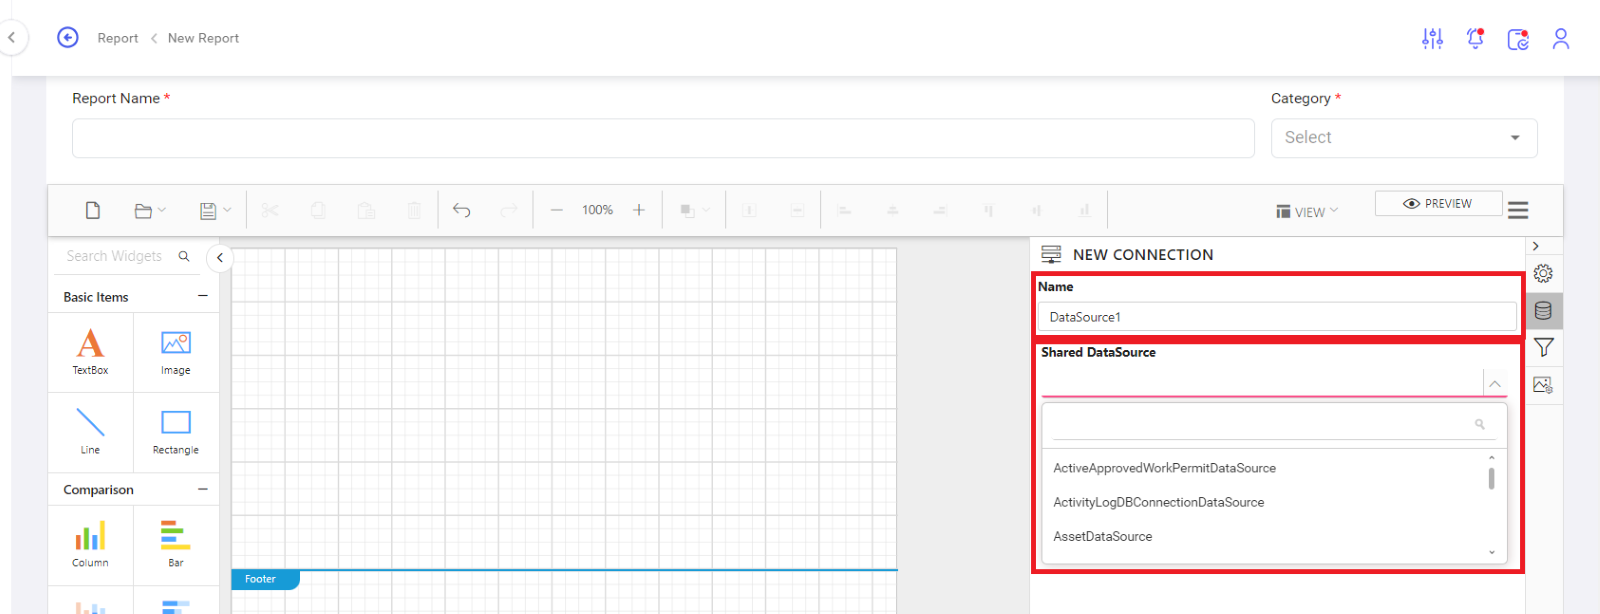
Task: Select the Line widget
Action: pyautogui.click(x=90, y=432)
